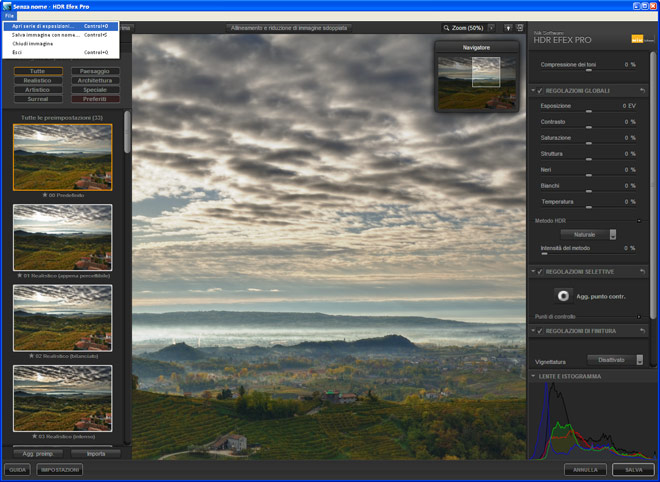Toggle the Regolazioni di Finitura checkbox
Image resolution: width=660 pixels, height=482 pixels.
pos(540,331)
